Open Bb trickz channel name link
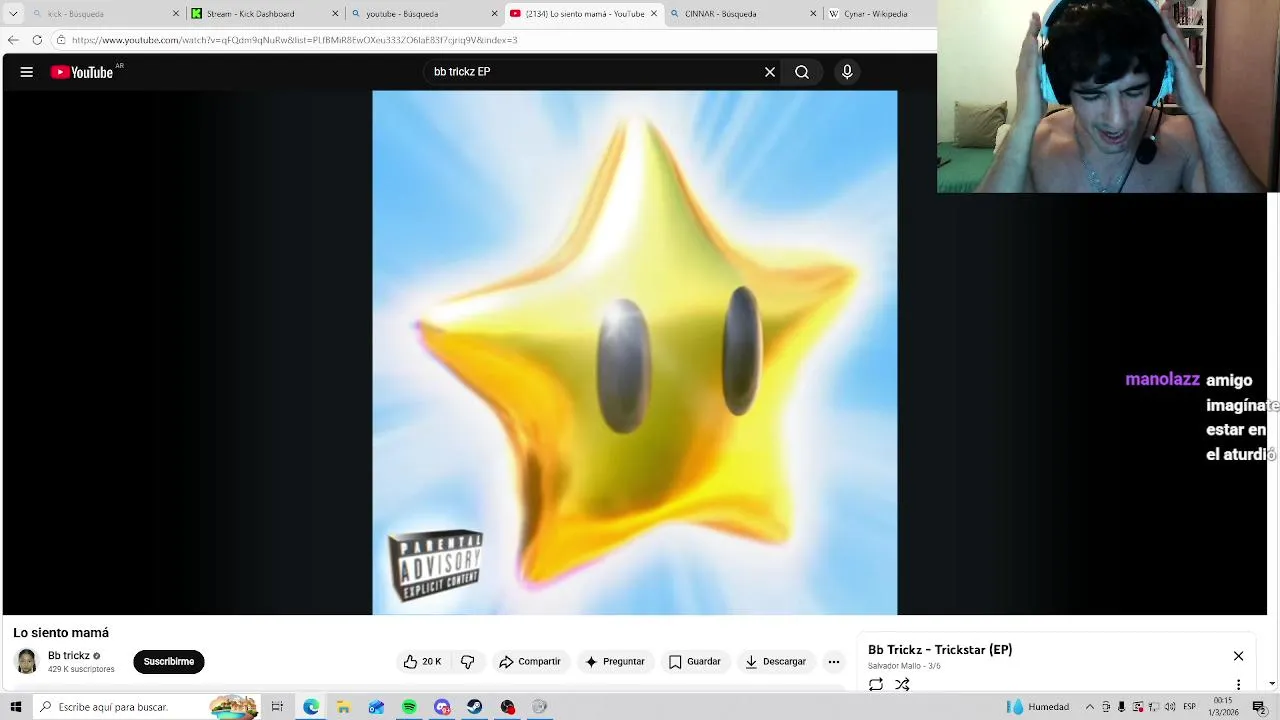1280x720 pixels. click(x=69, y=656)
